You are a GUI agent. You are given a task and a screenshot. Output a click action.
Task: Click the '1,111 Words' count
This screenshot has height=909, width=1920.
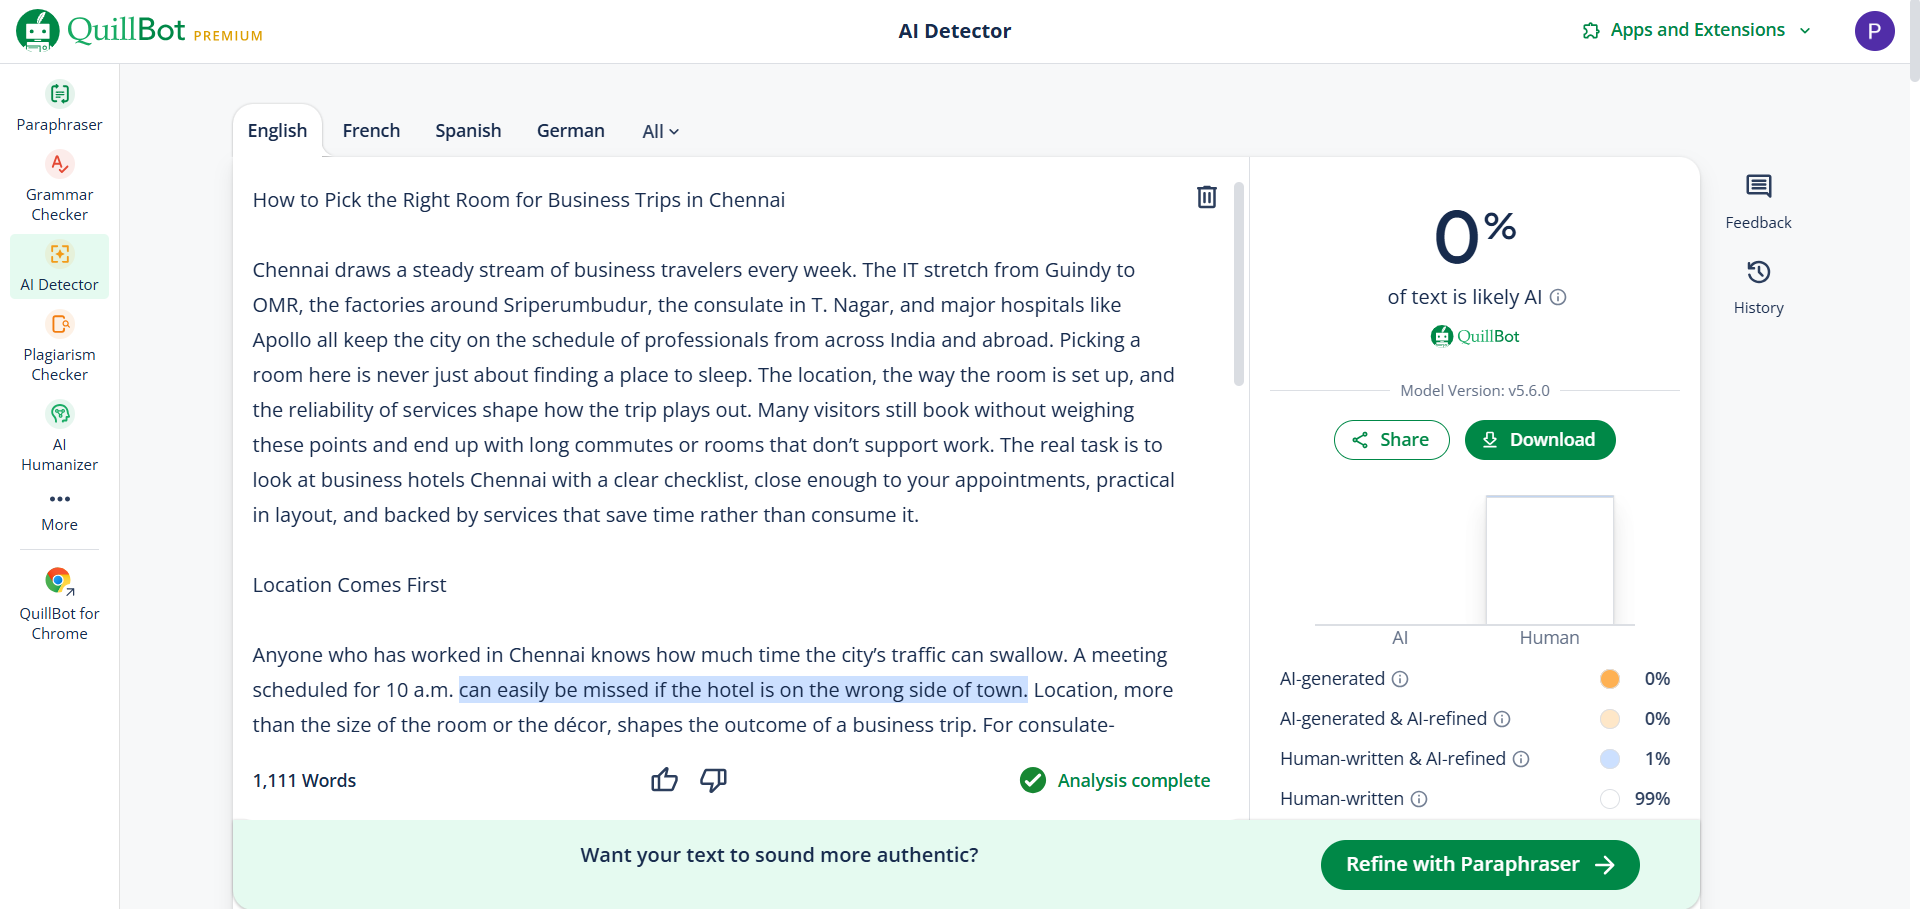click(304, 780)
